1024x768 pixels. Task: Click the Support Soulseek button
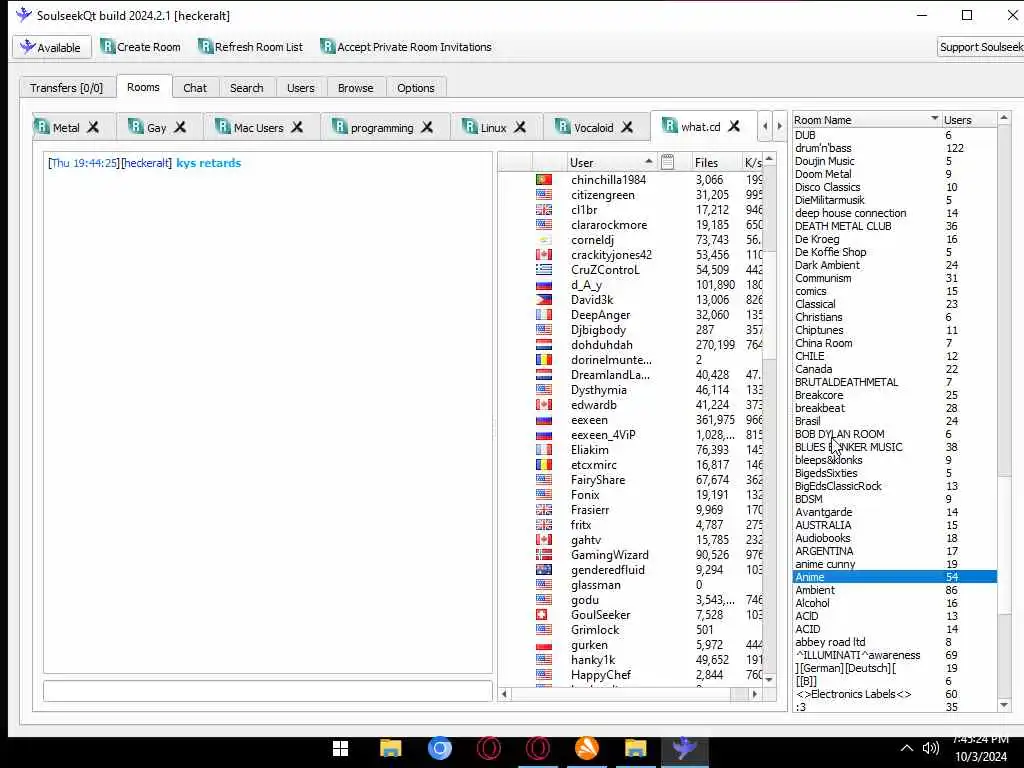point(981,47)
